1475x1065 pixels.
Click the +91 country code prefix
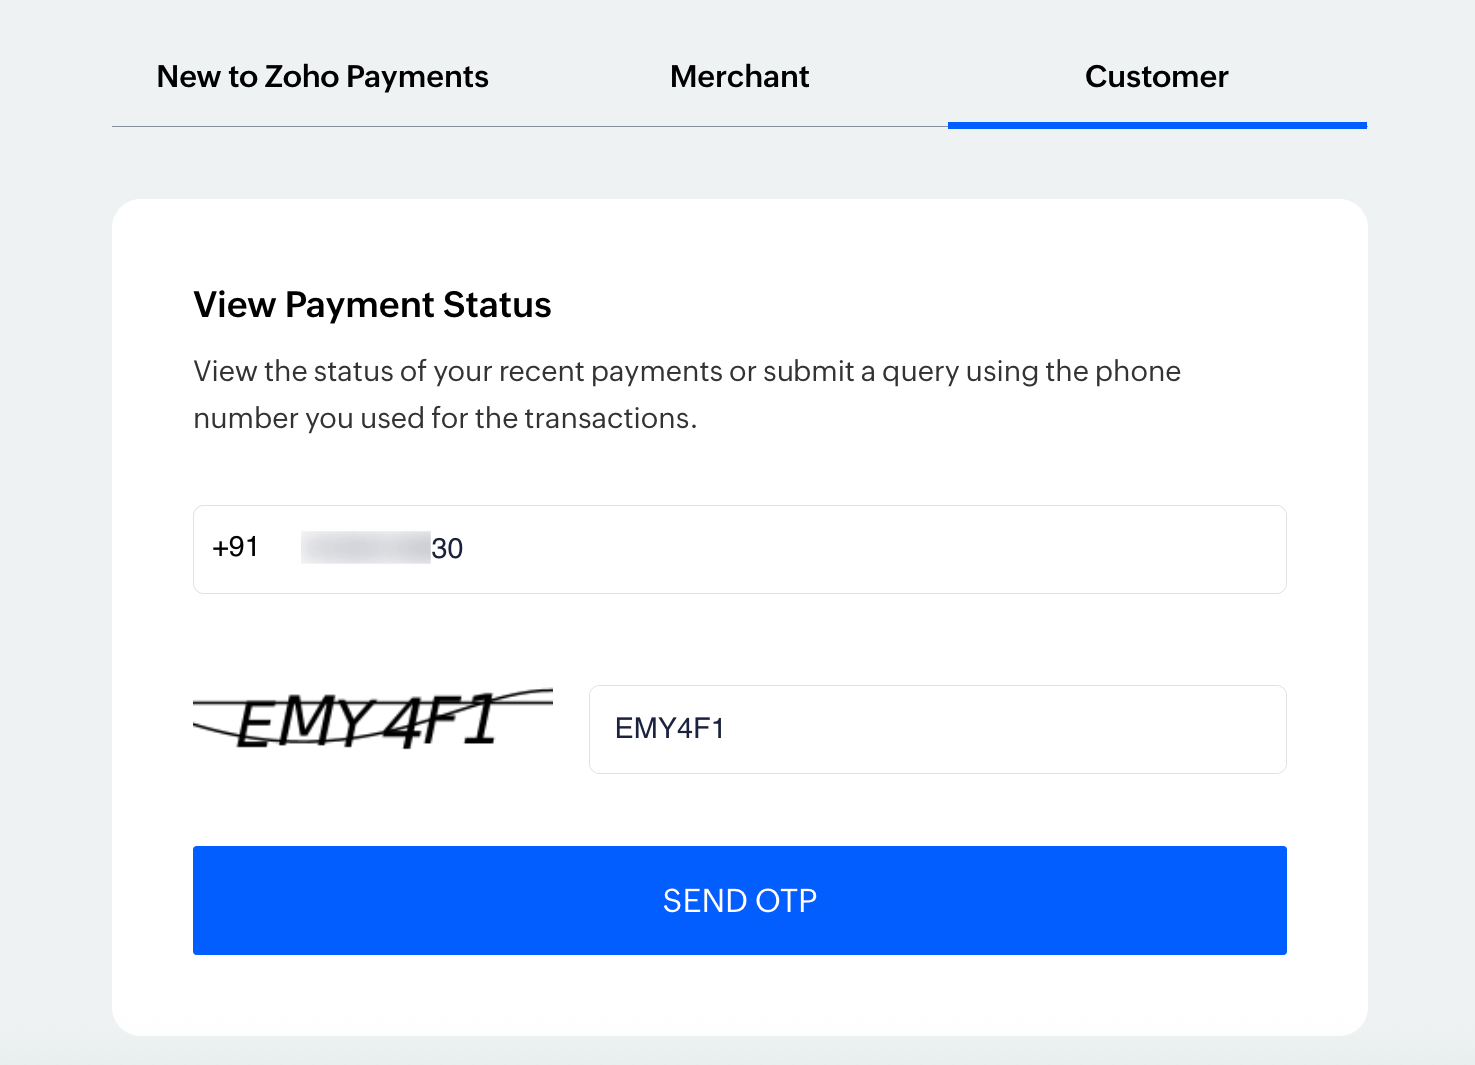tap(235, 547)
